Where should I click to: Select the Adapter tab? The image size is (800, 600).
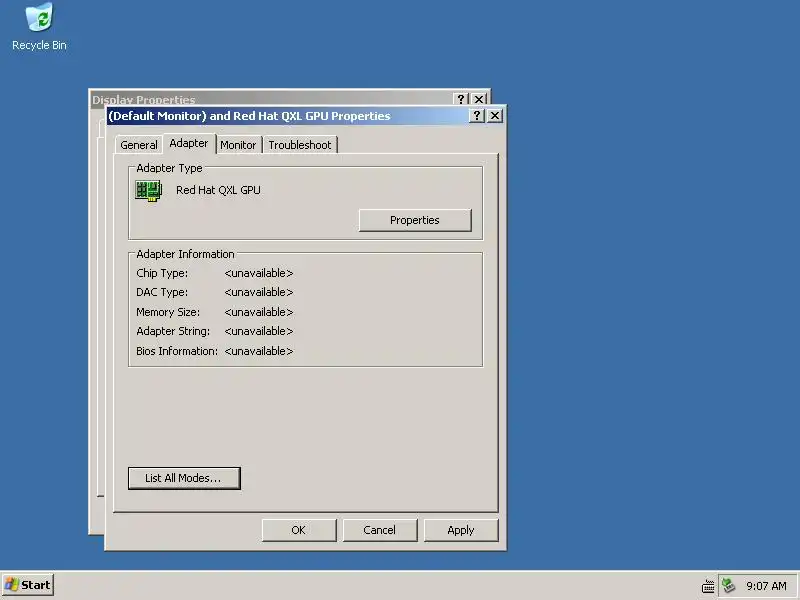point(189,143)
